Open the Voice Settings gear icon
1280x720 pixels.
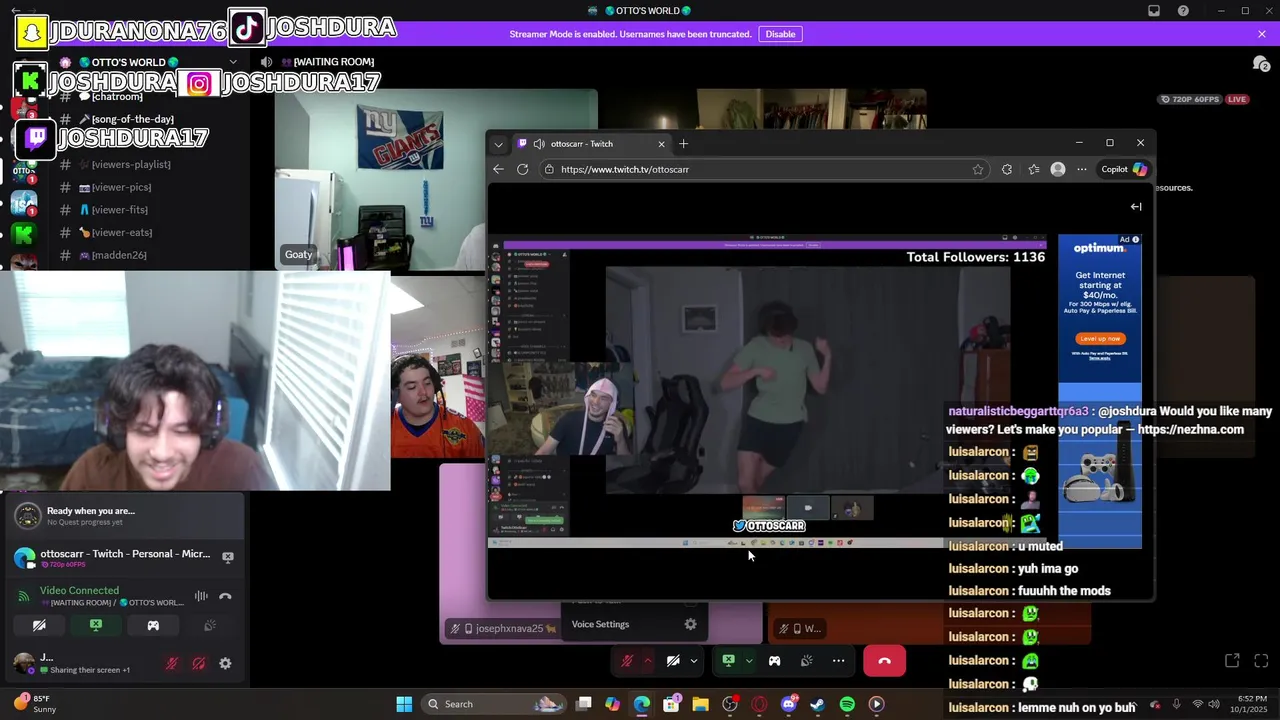coord(690,624)
